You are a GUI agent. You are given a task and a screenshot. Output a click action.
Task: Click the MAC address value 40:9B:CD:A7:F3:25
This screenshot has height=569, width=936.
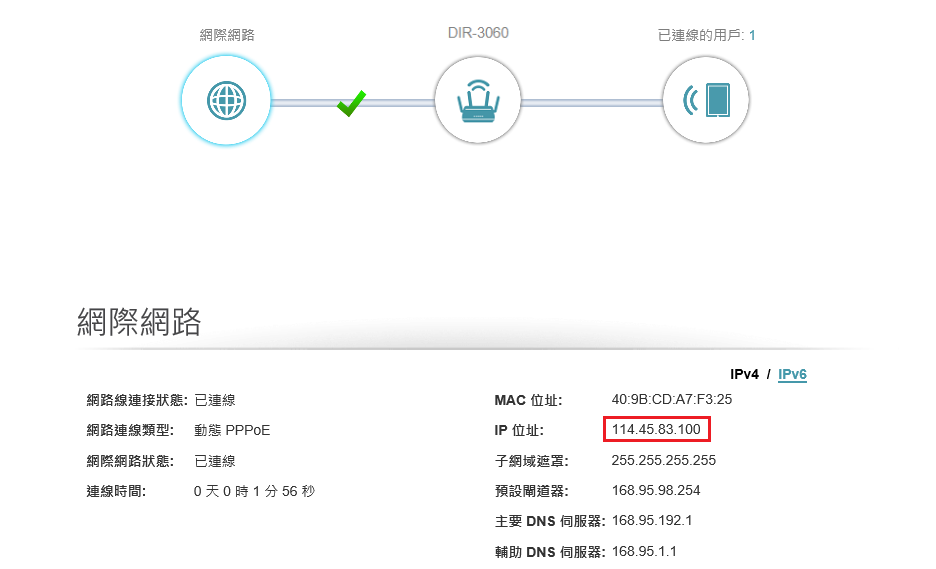[x=671, y=400]
